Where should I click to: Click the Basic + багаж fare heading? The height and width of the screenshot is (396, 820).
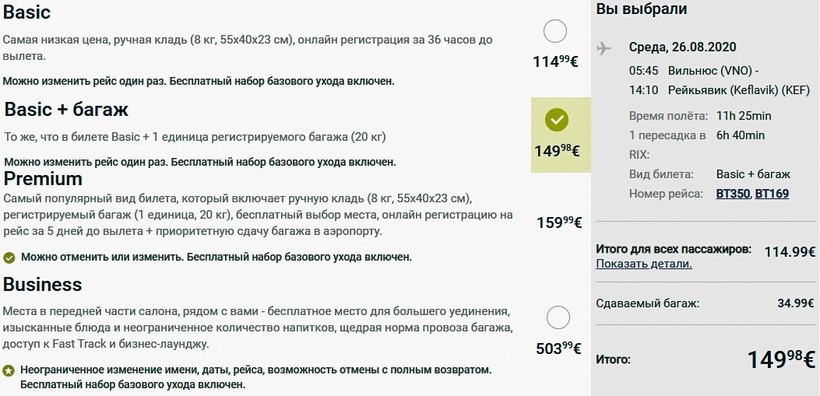(x=66, y=110)
